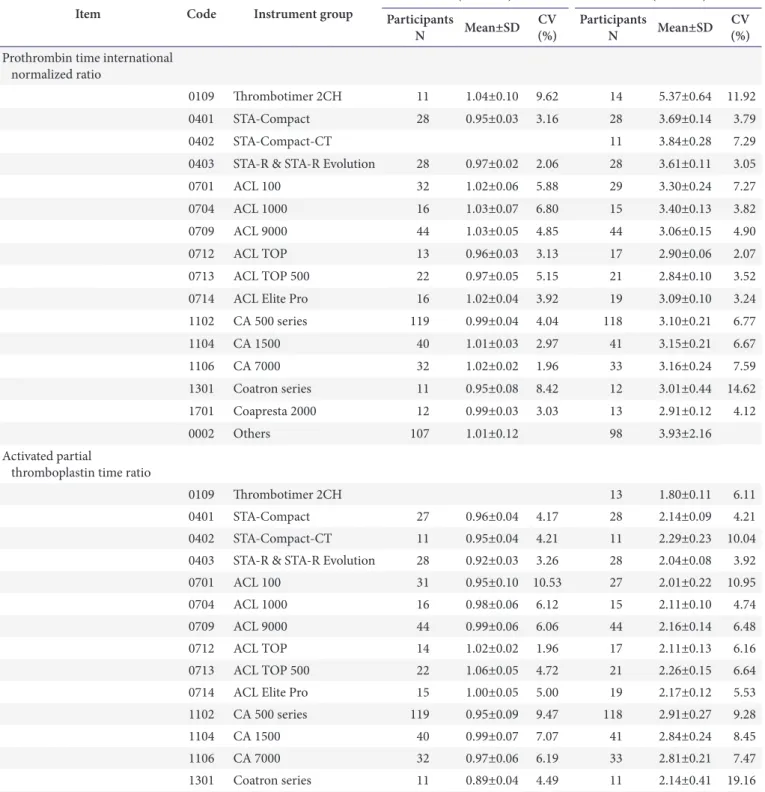The image size is (765, 792).
Task: Select the CV value '5.88'
Action: (x=547, y=186)
